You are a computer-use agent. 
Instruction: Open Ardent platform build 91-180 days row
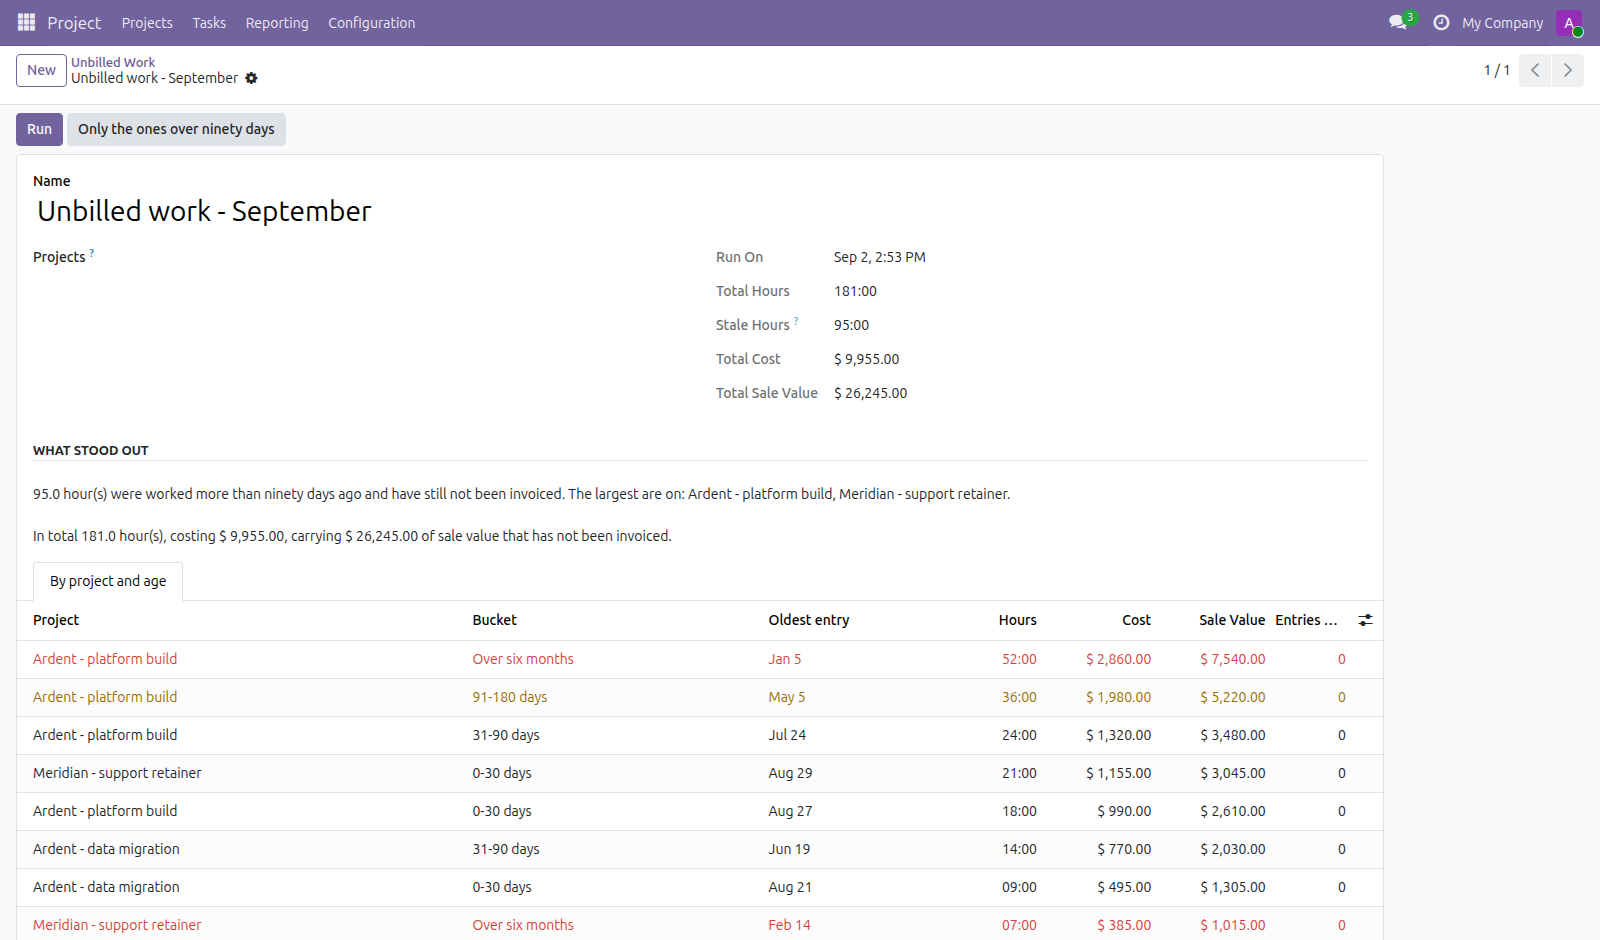click(x=700, y=697)
